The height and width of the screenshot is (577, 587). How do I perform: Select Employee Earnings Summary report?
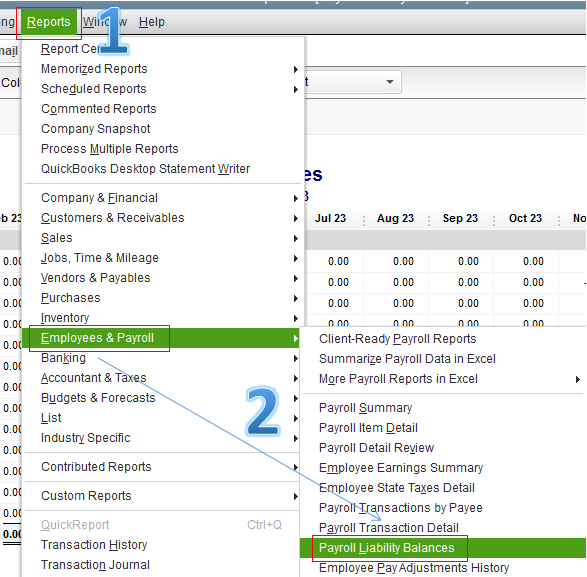tap(401, 468)
